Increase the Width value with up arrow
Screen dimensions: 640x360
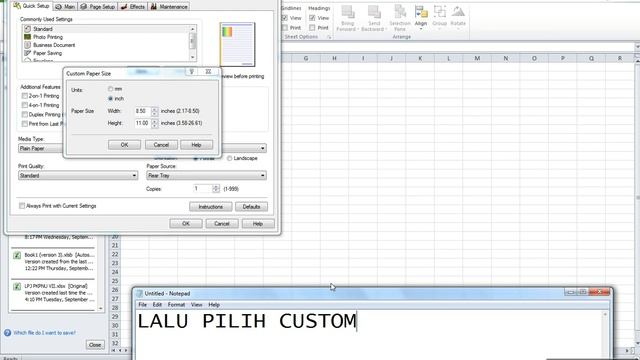pyautogui.click(x=154, y=109)
